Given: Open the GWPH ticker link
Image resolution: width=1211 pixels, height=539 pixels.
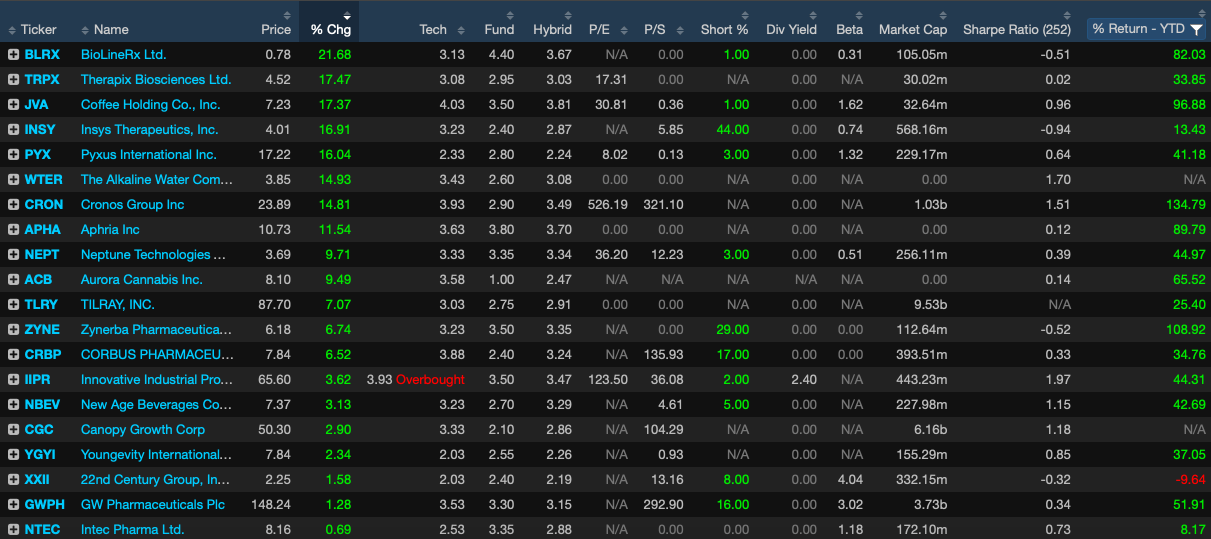Looking at the screenshot, I should (x=44, y=504).
